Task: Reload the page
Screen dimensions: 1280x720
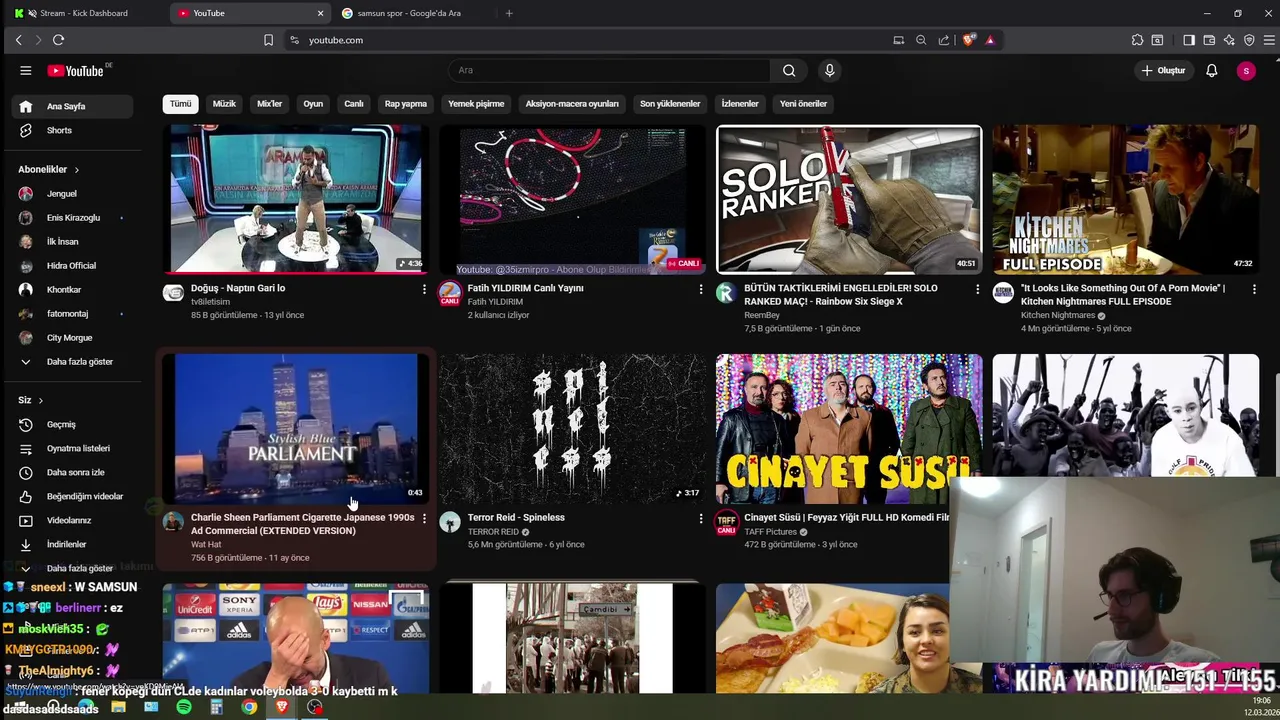Action: (58, 40)
